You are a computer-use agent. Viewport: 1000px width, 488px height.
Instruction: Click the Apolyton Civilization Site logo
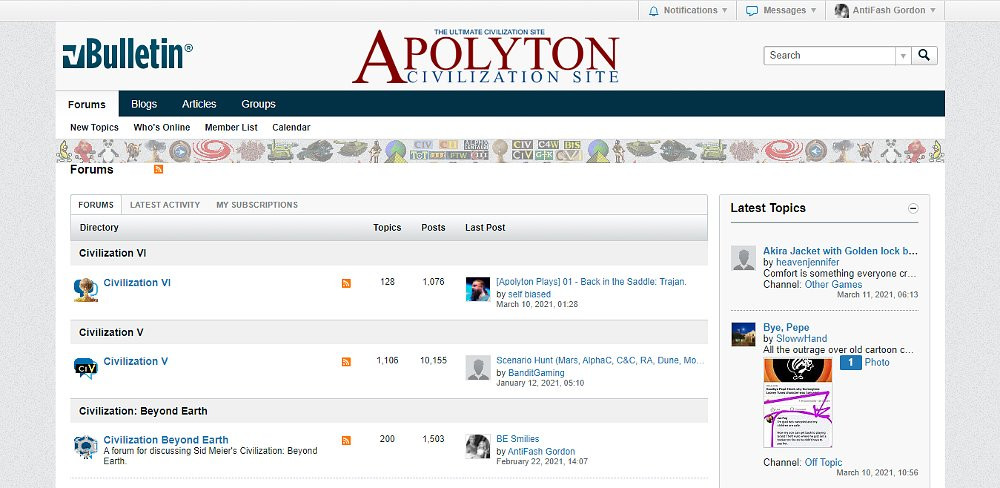(486, 56)
